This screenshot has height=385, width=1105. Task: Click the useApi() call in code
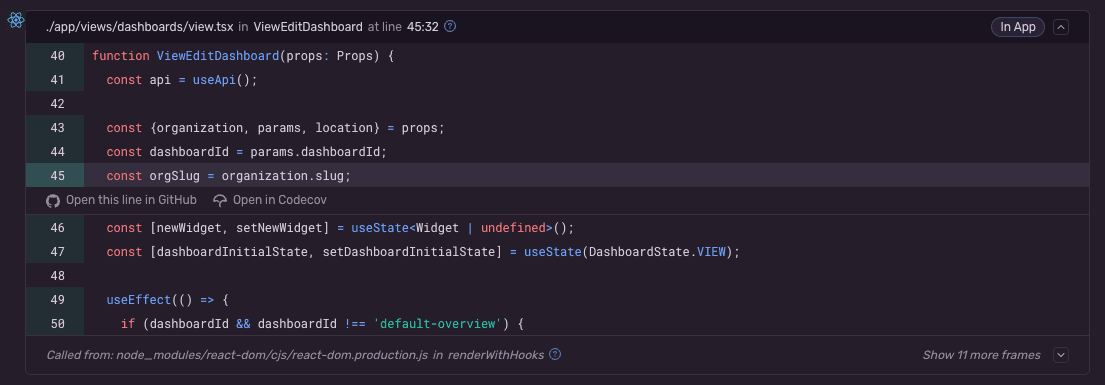[x=221, y=80]
